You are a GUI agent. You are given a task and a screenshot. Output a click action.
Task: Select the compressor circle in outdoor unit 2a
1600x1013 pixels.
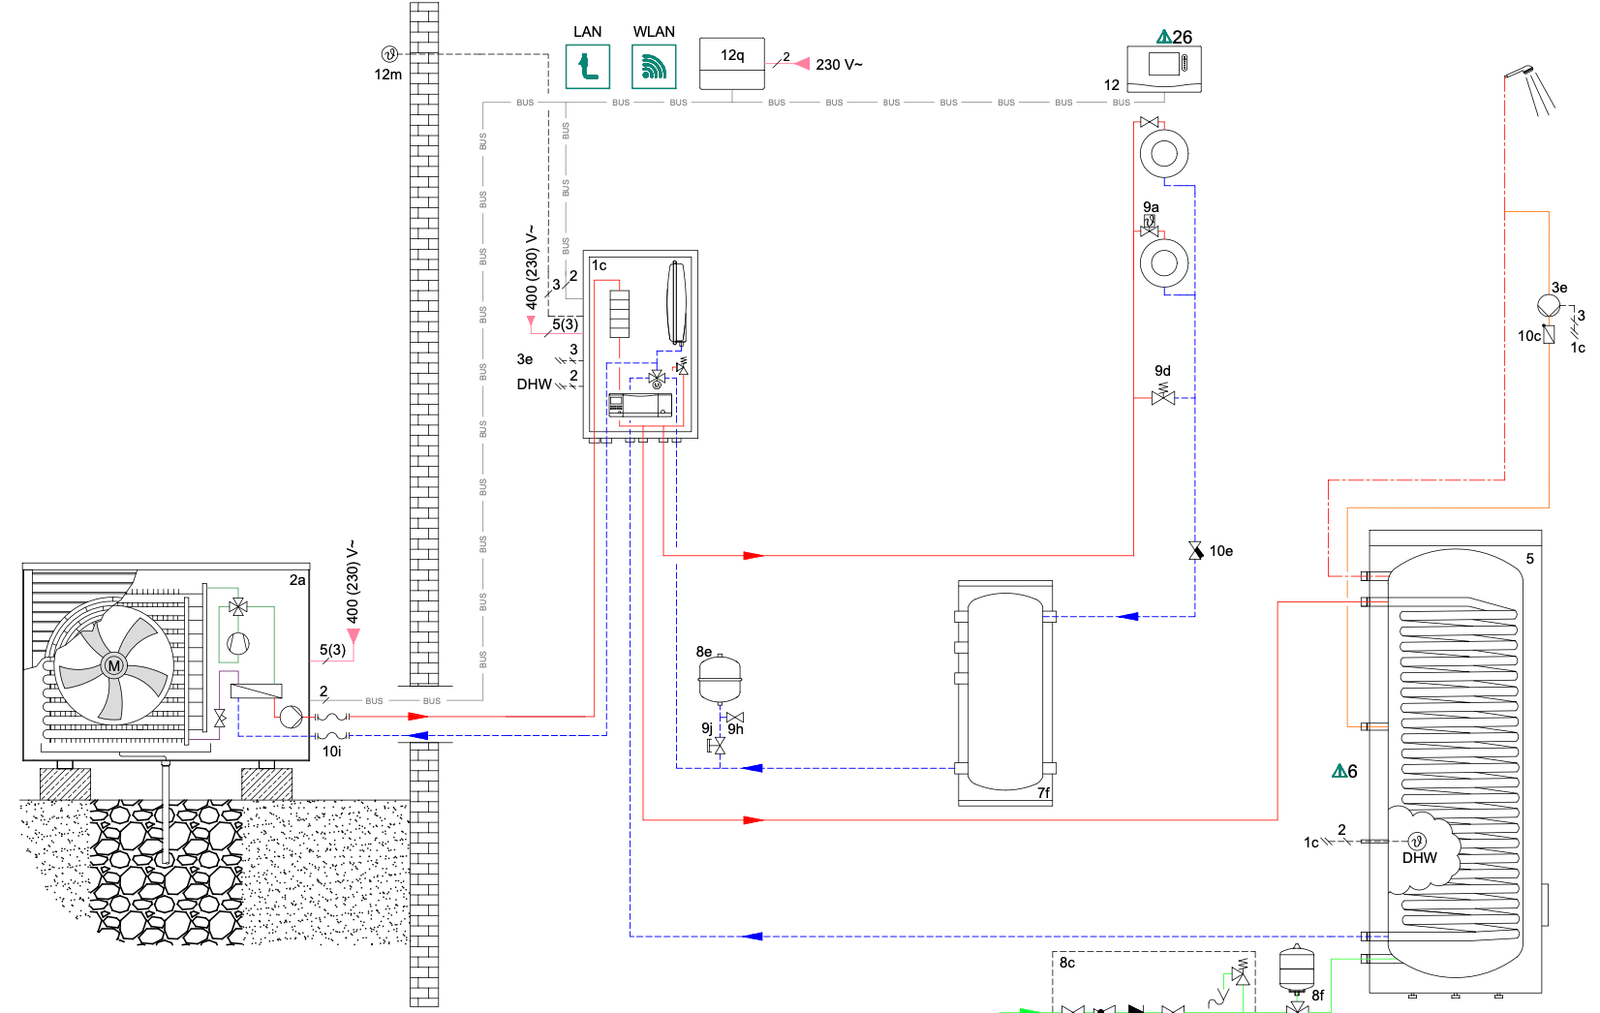[x=237, y=643]
